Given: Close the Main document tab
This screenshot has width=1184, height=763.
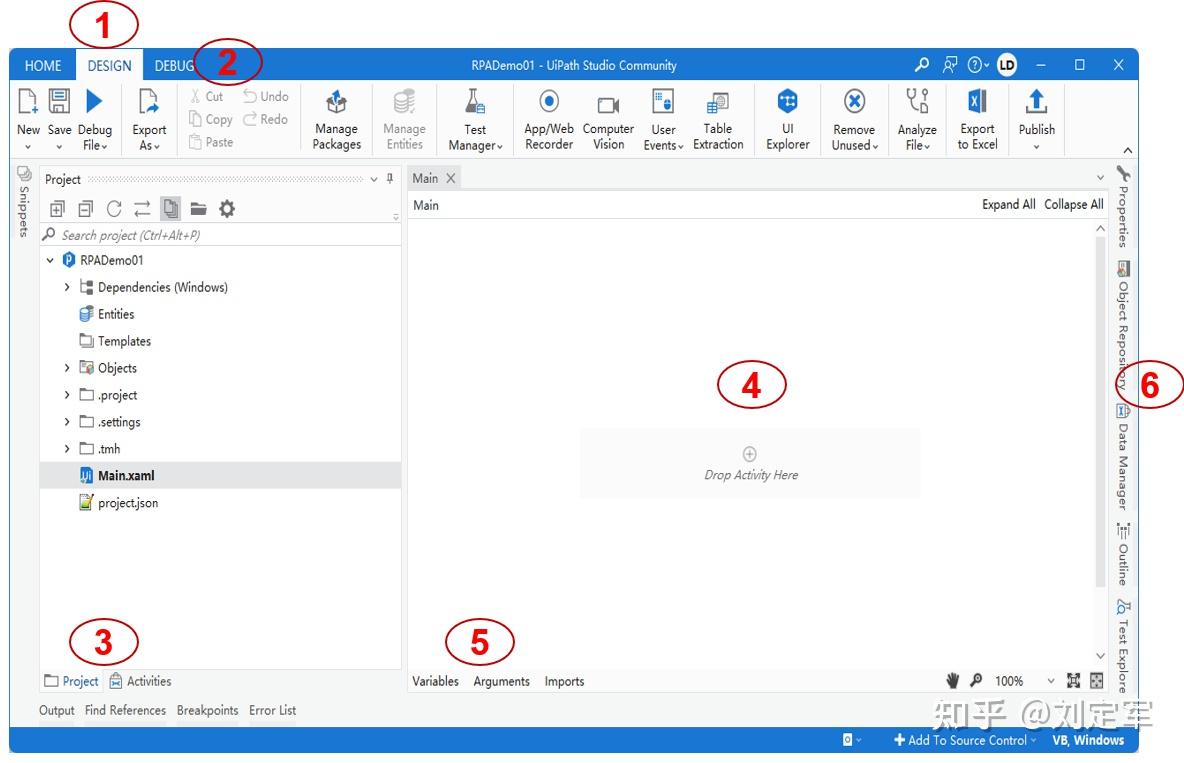Looking at the screenshot, I should pos(451,178).
